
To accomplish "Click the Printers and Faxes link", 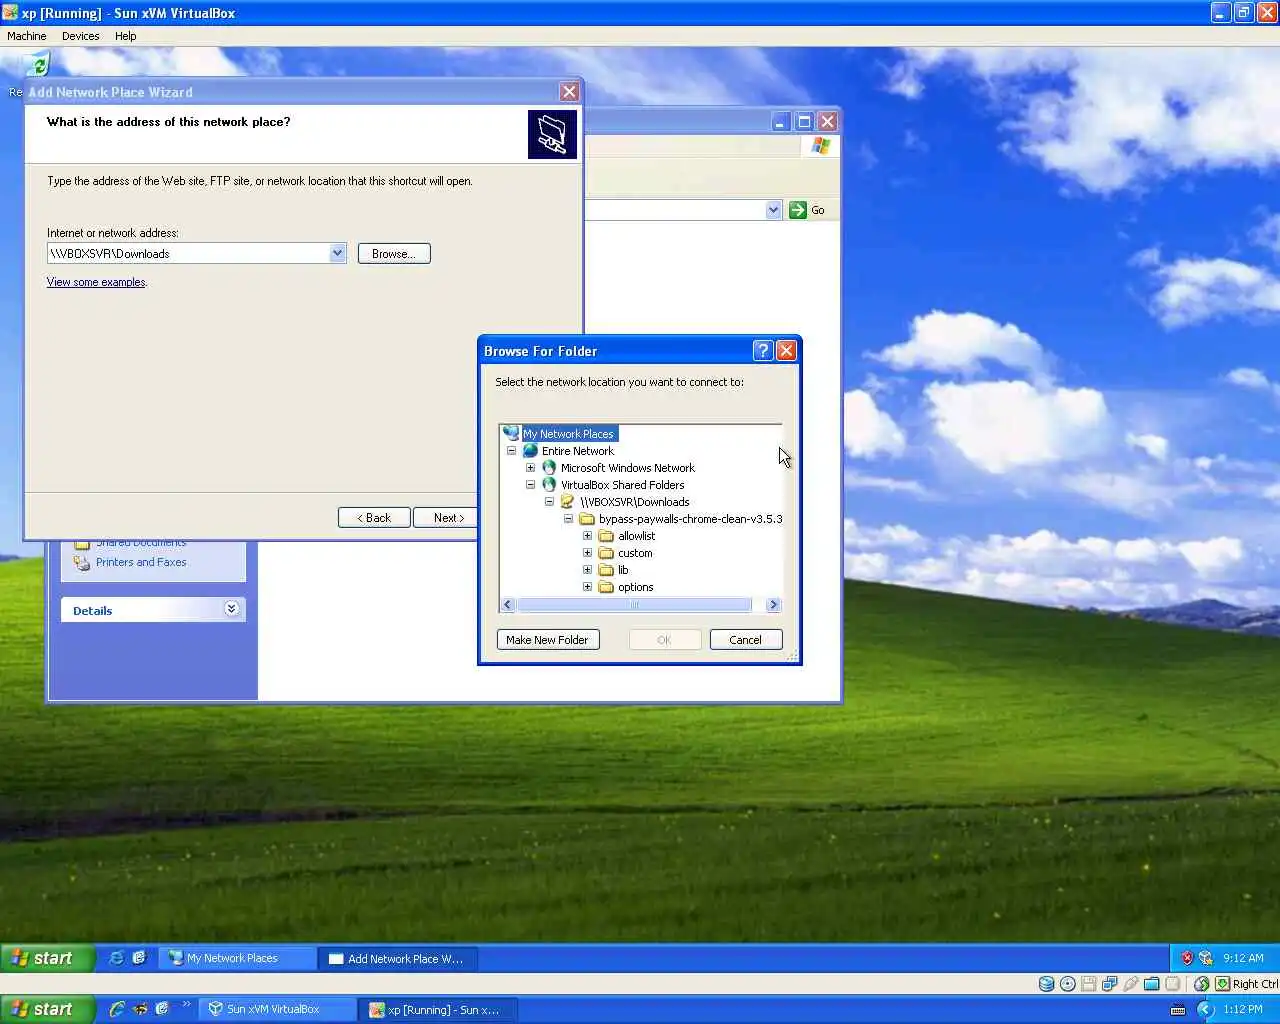I will point(141,562).
